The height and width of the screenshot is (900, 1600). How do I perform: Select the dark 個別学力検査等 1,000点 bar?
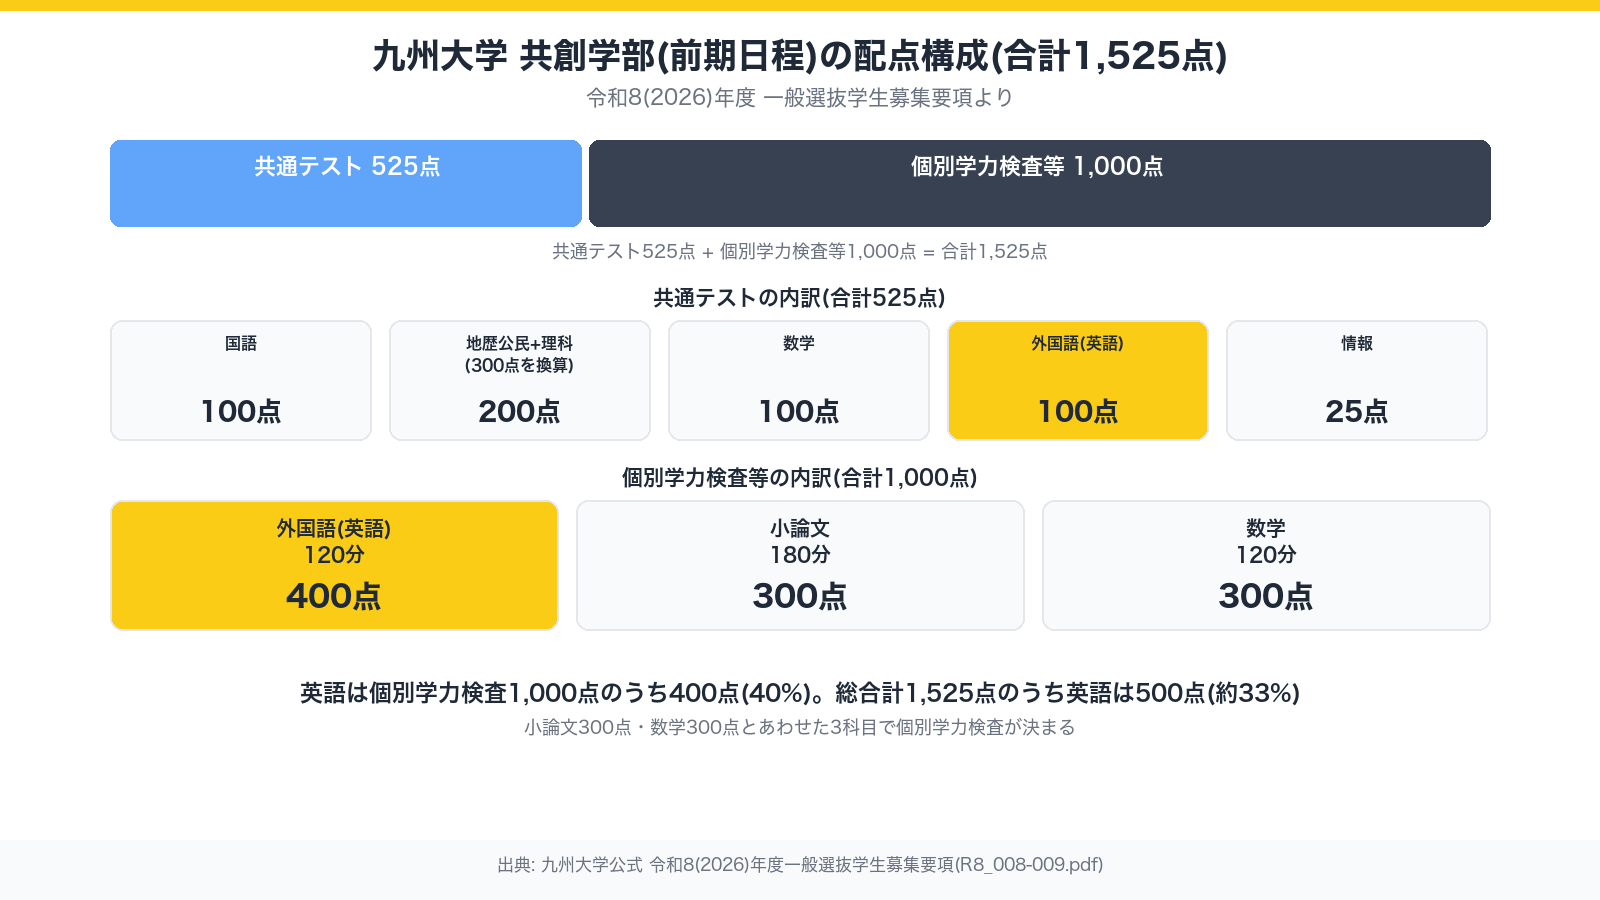tap(1040, 183)
